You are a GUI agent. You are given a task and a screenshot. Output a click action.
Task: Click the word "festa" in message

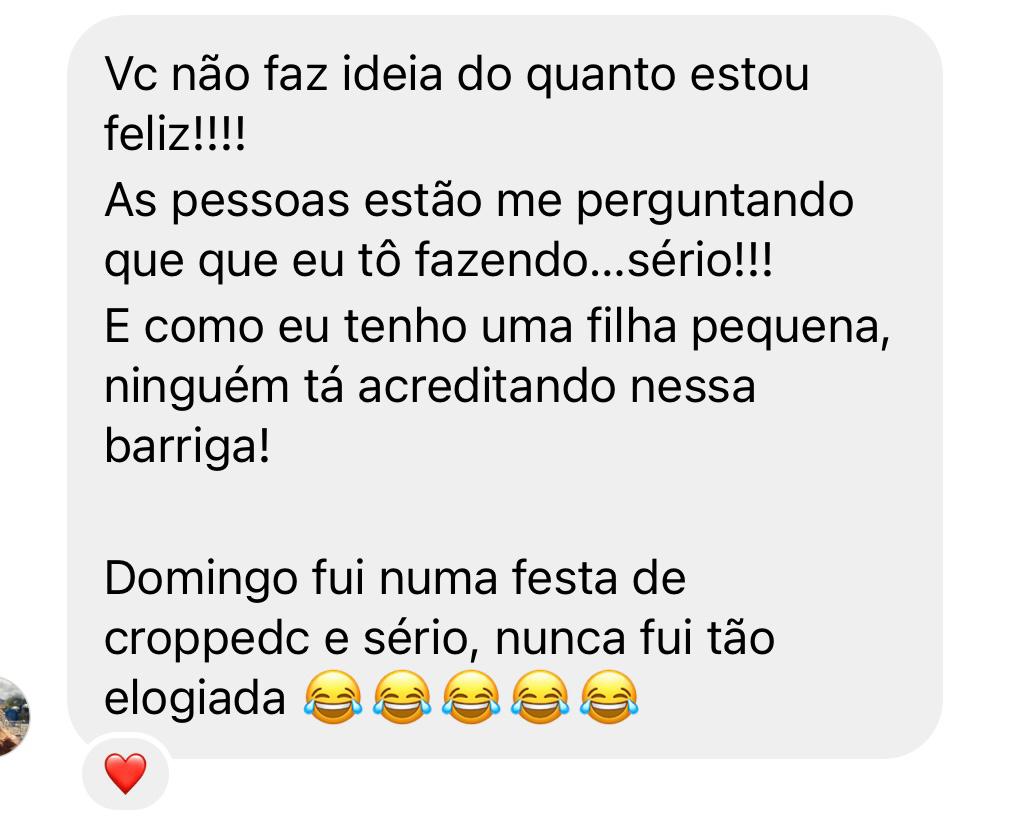[x=565, y=578]
